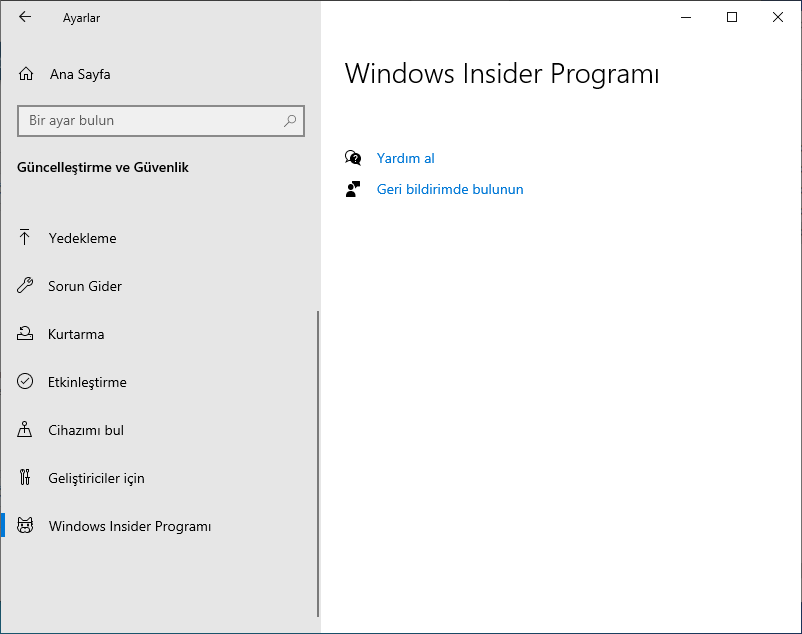Click the feedback person icon
The image size is (802, 634).
[352, 189]
